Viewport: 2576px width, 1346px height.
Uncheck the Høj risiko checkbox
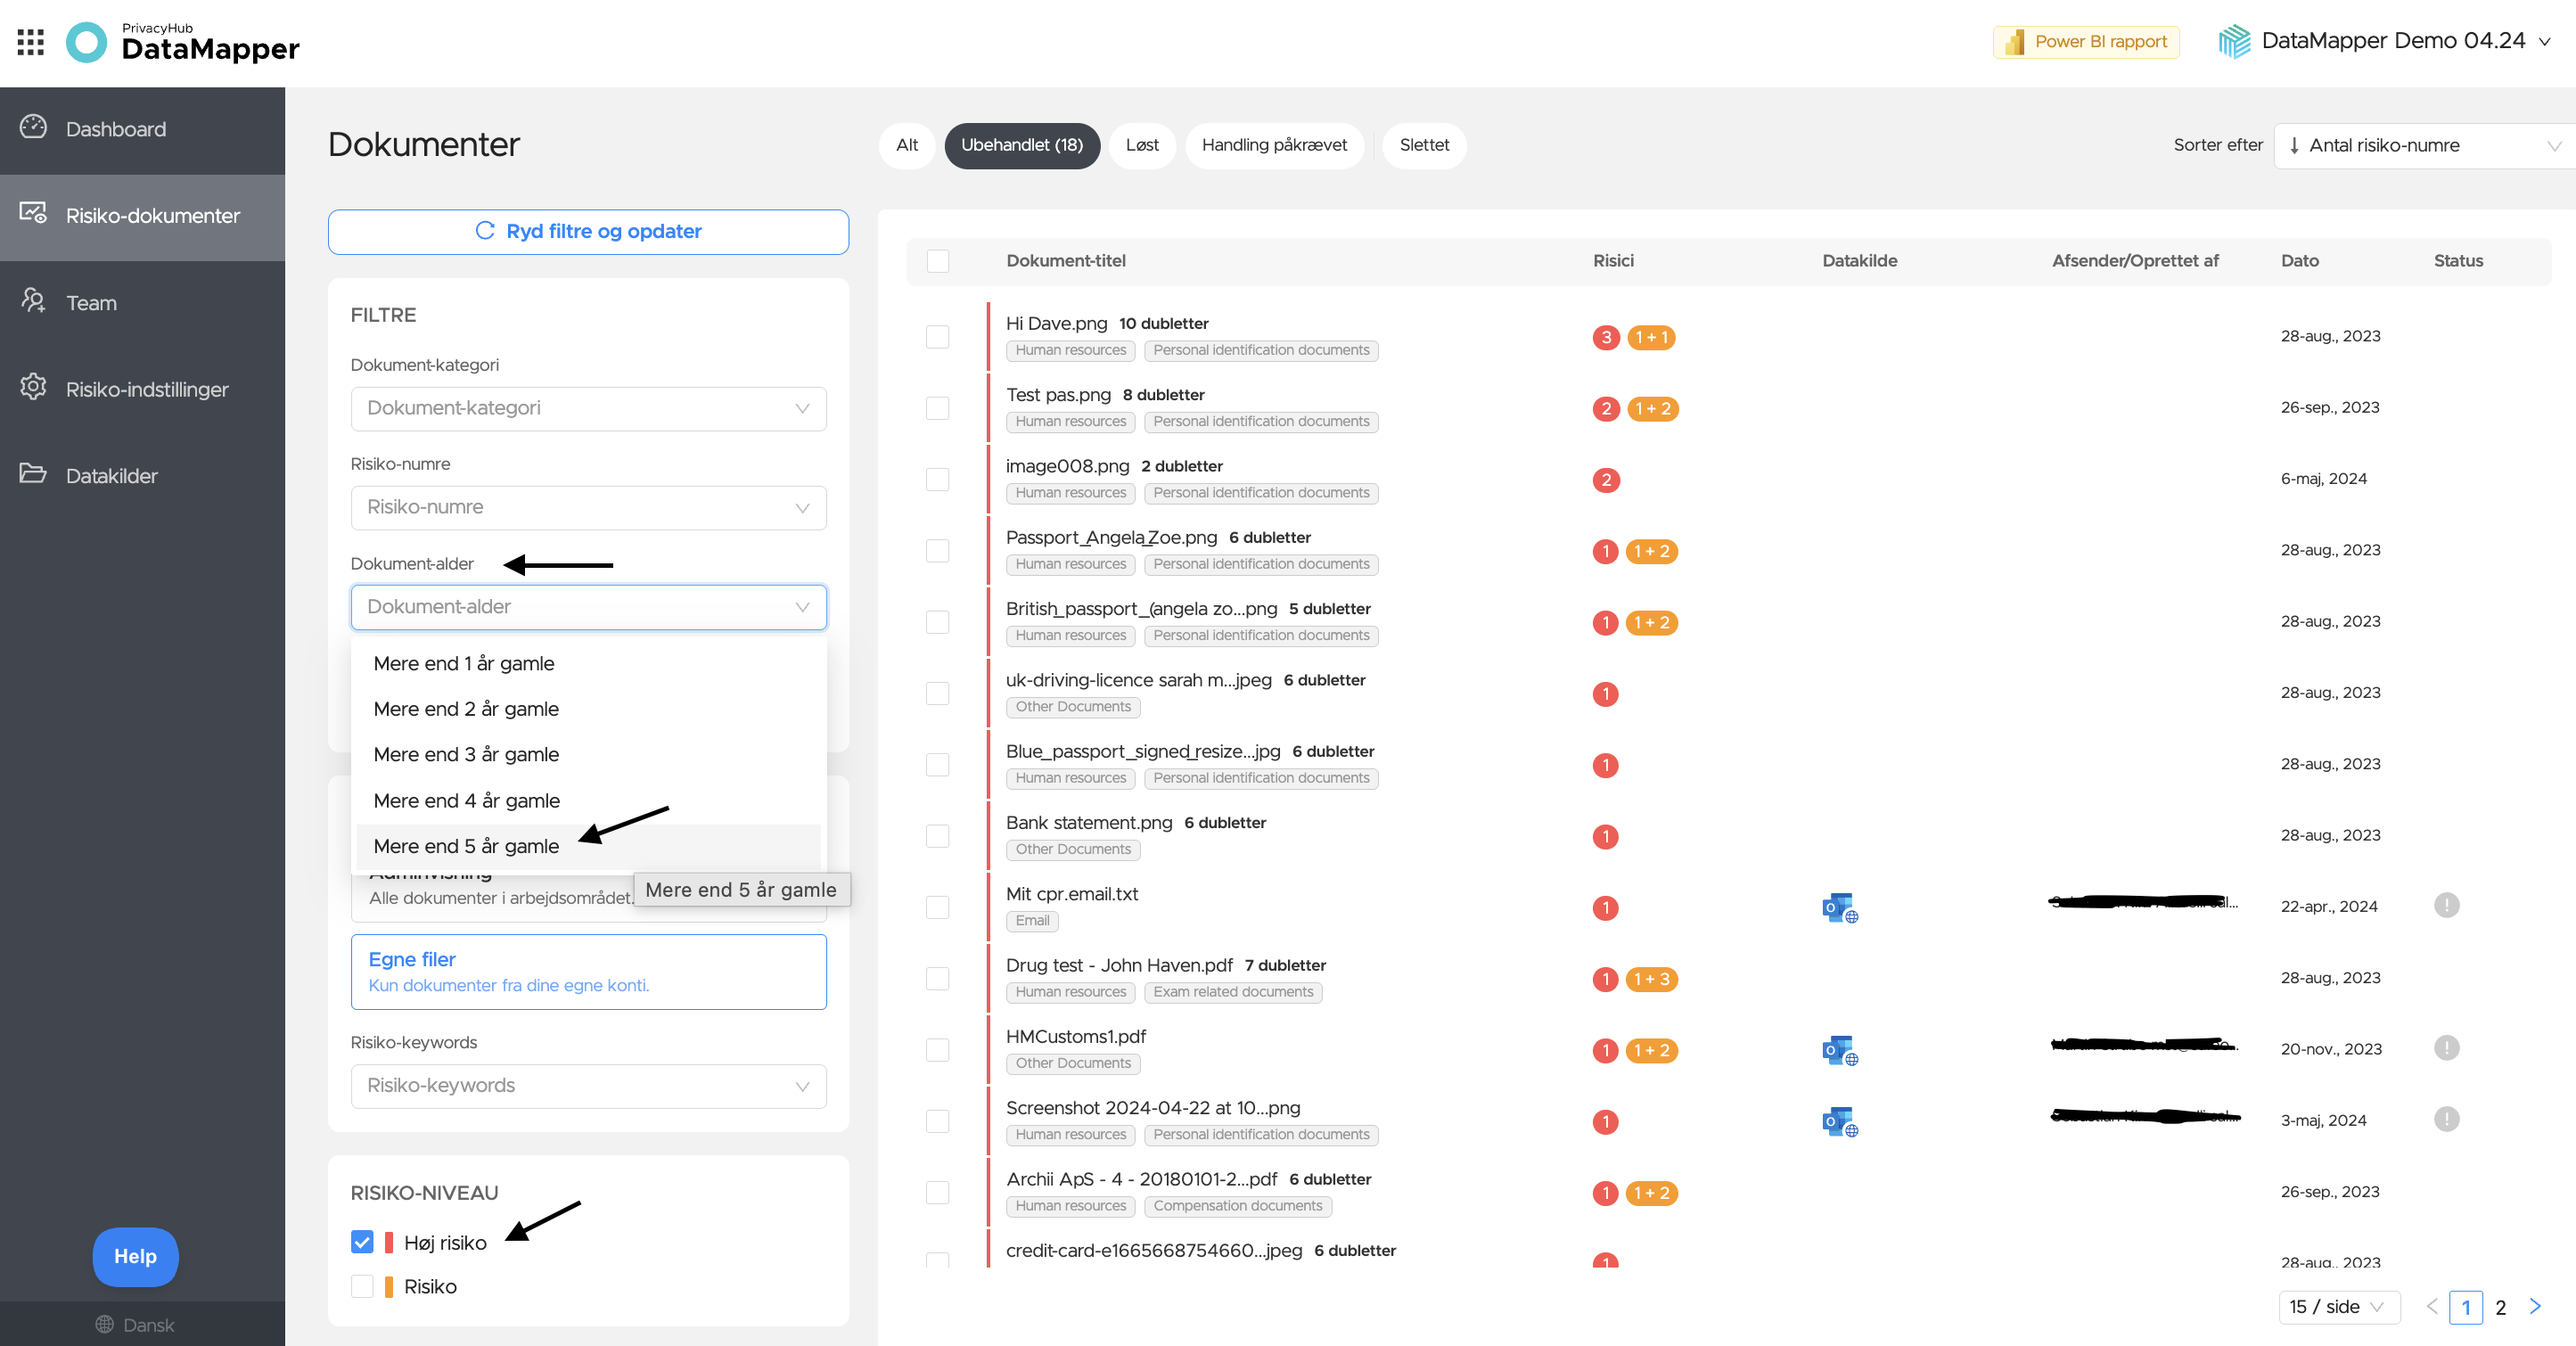coord(362,1242)
